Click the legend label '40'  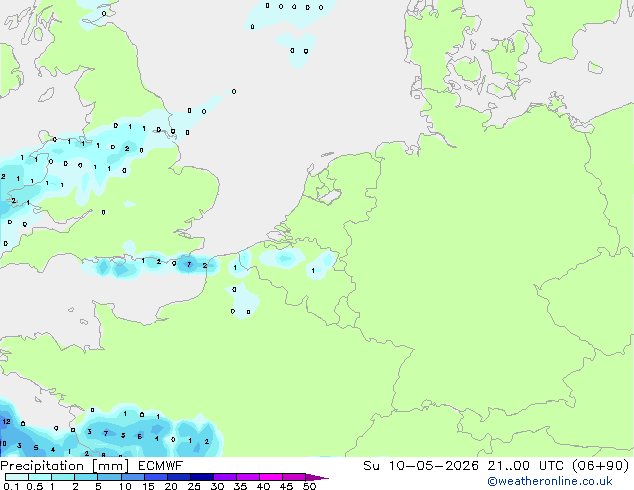pyautogui.click(x=263, y=486)
